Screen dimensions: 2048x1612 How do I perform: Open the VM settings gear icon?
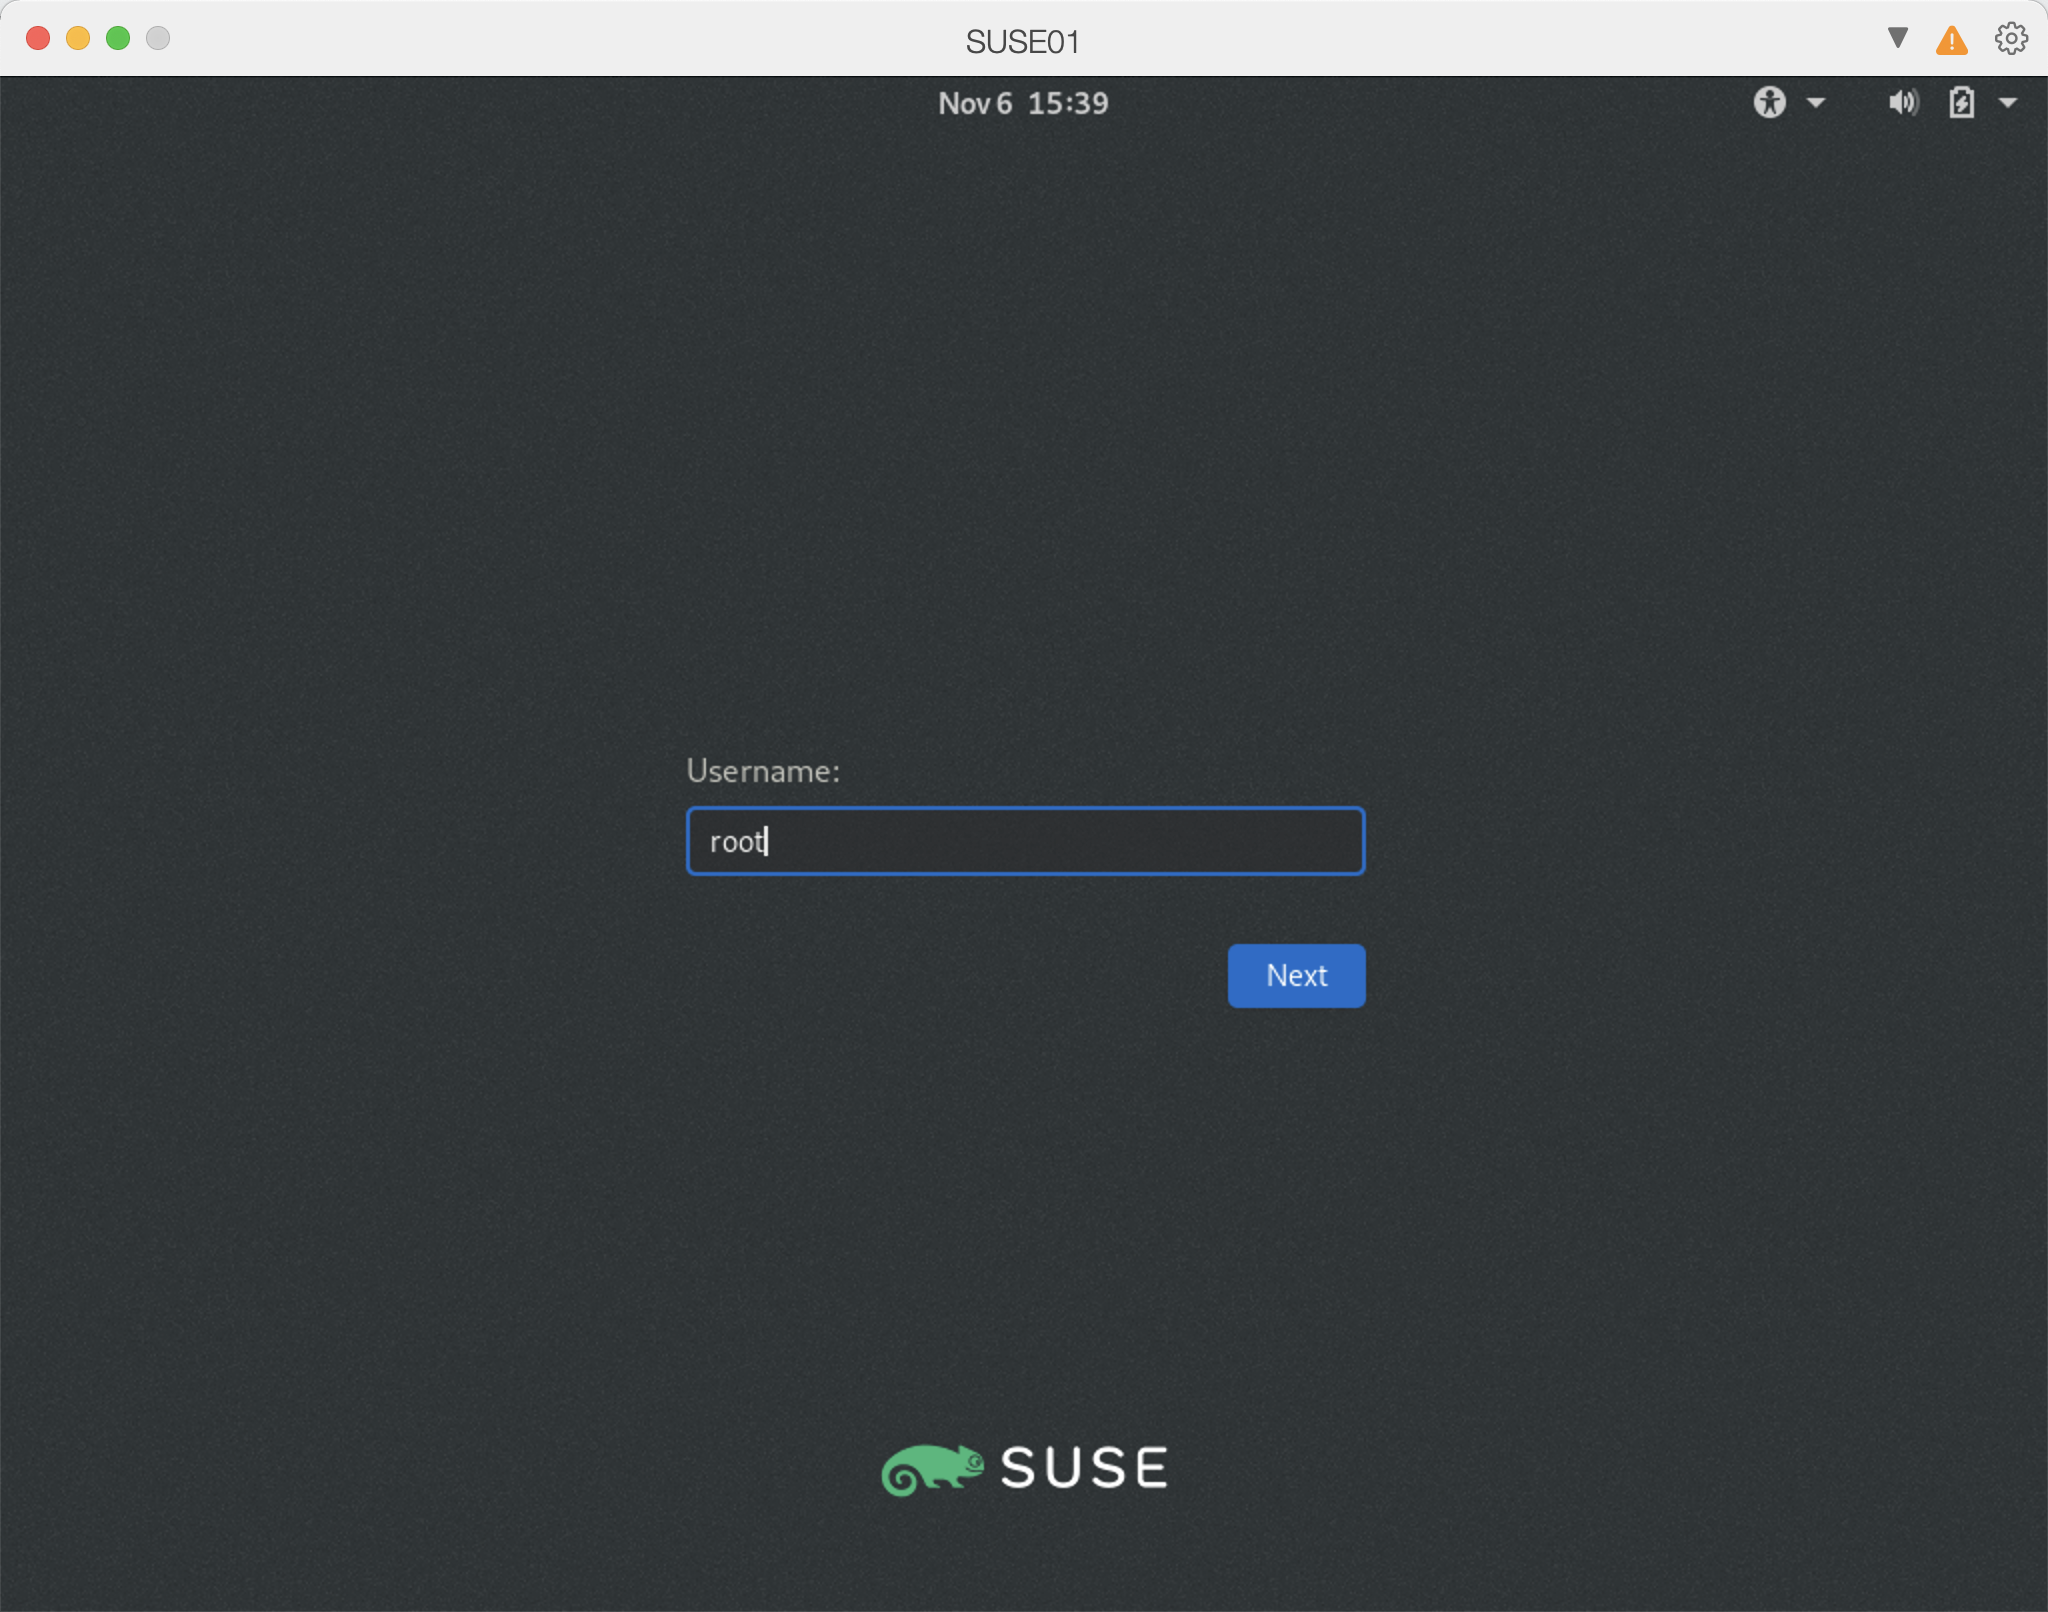(2011, 39)
